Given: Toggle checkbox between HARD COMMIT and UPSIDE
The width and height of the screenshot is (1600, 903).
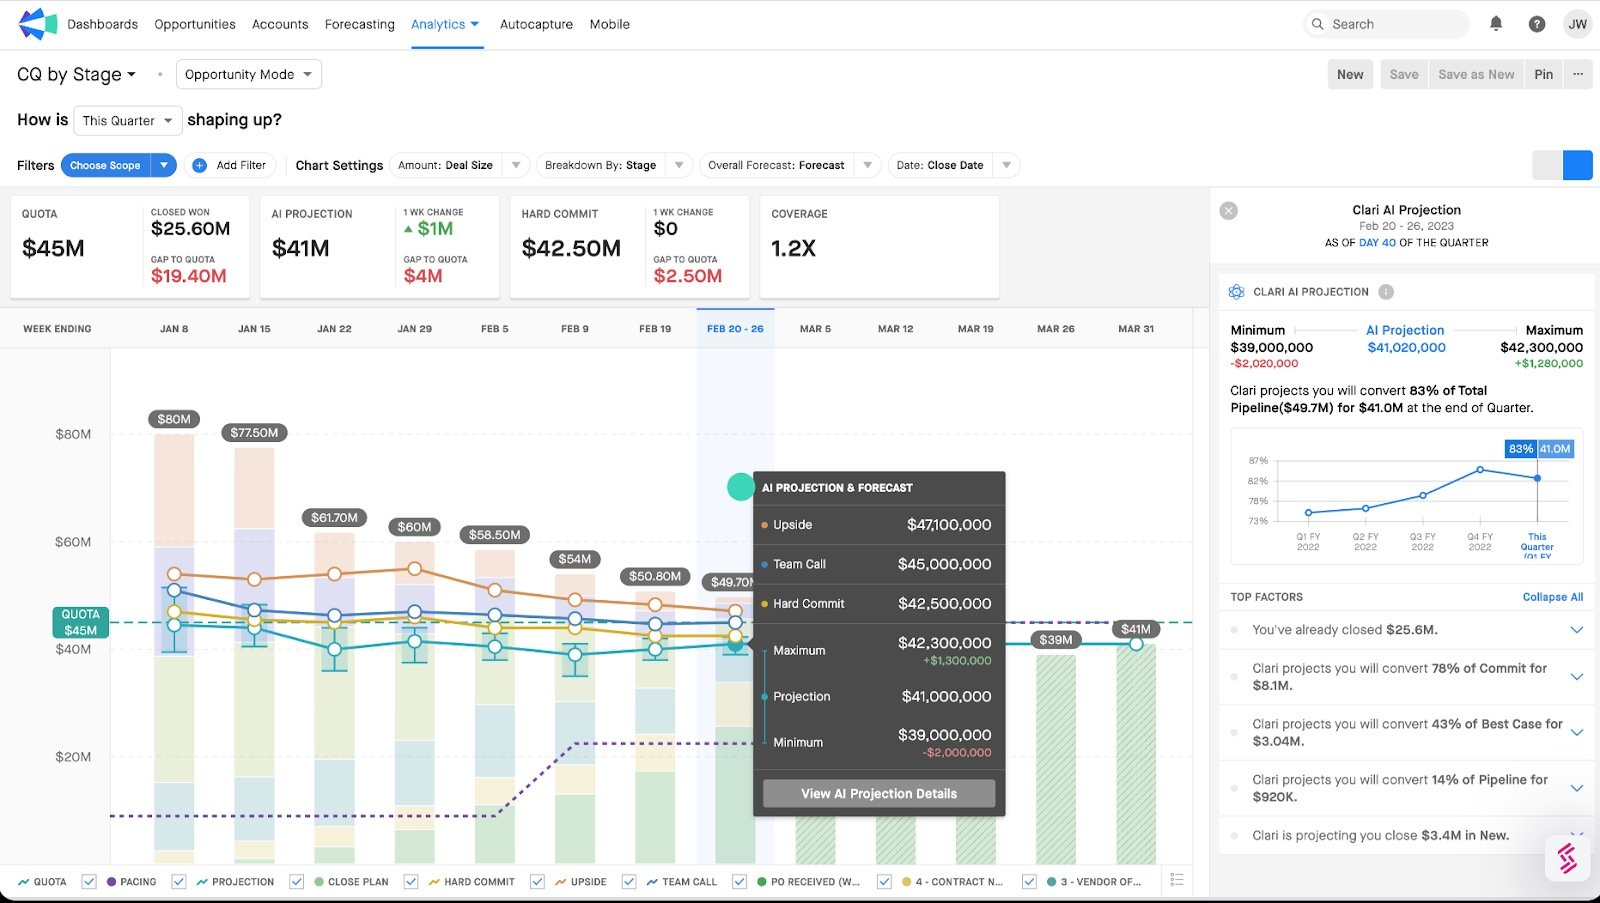Looking at the screenshot, I should [537, 881].
